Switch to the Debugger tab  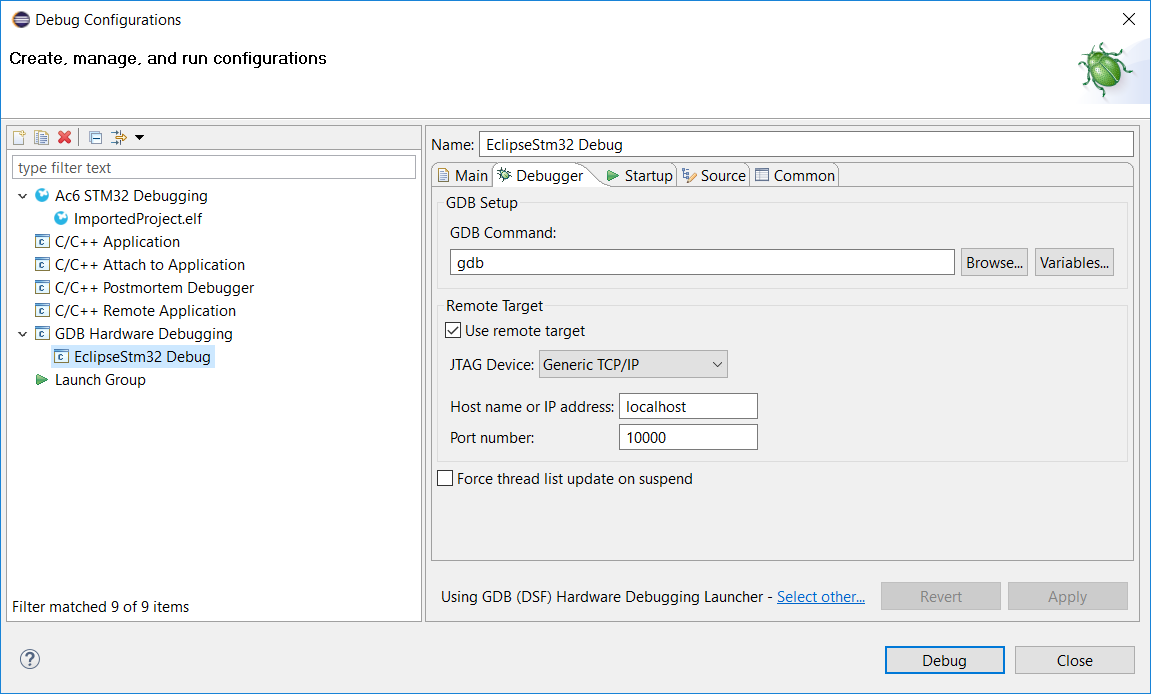(542, 175)
